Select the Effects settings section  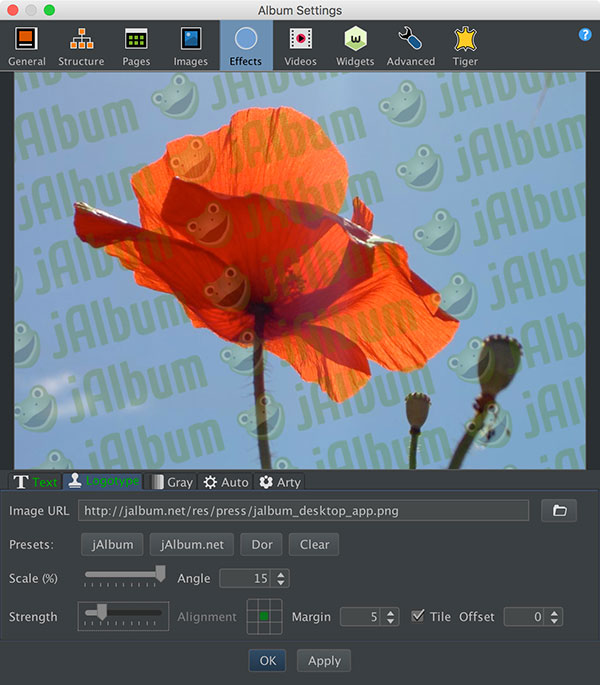(246, 46)
